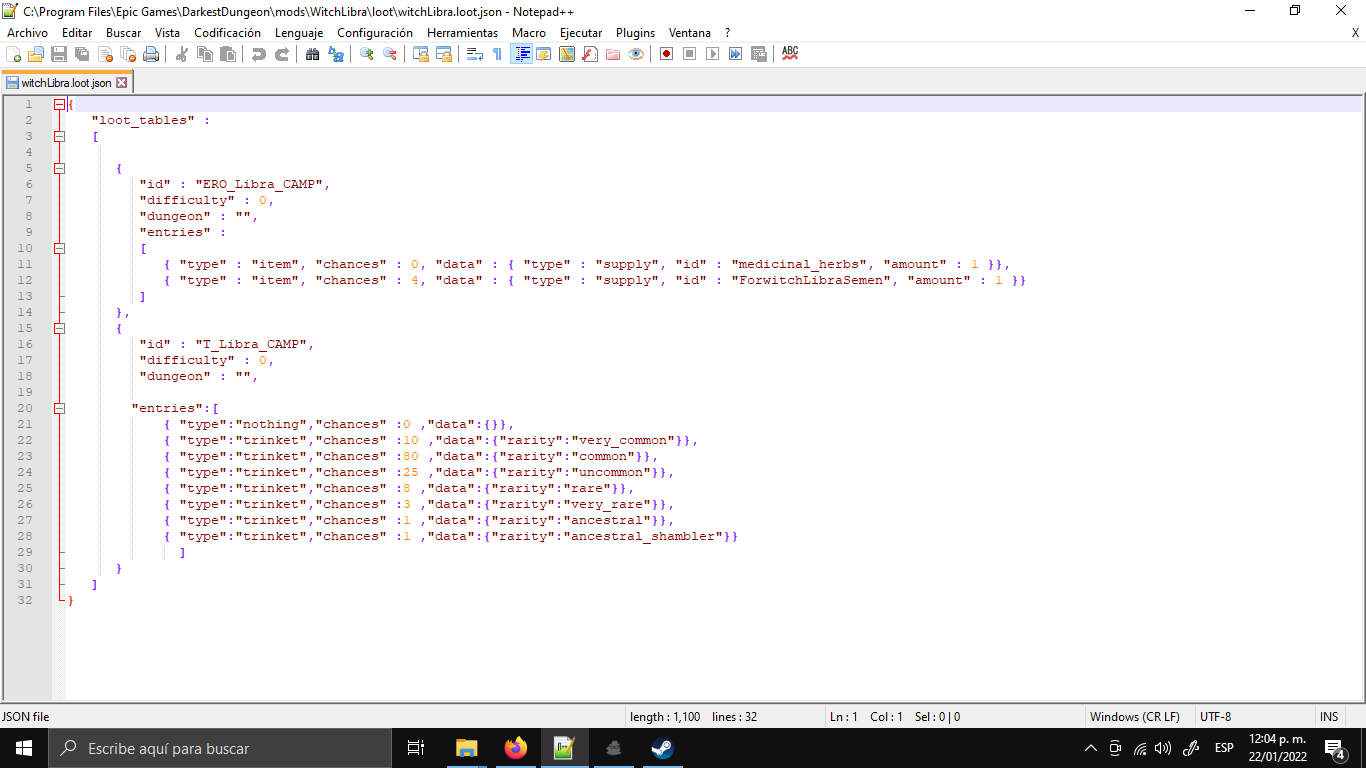The width and height of the screenshot is (1366, 768).
Task: Toggle synchronized horizontal scrolling
Action: [x=444, y=54]
